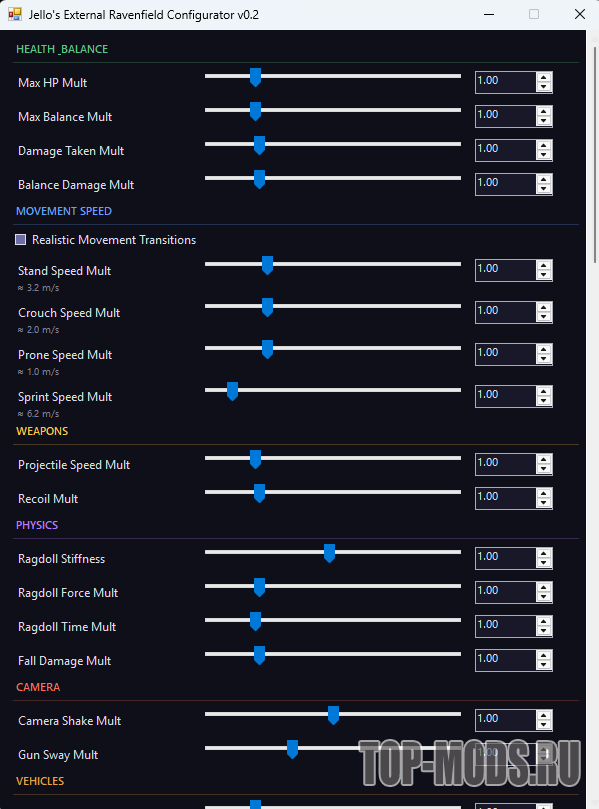
Task: Click the Sprint Speed Mult slider thumb
Action: 233,391
